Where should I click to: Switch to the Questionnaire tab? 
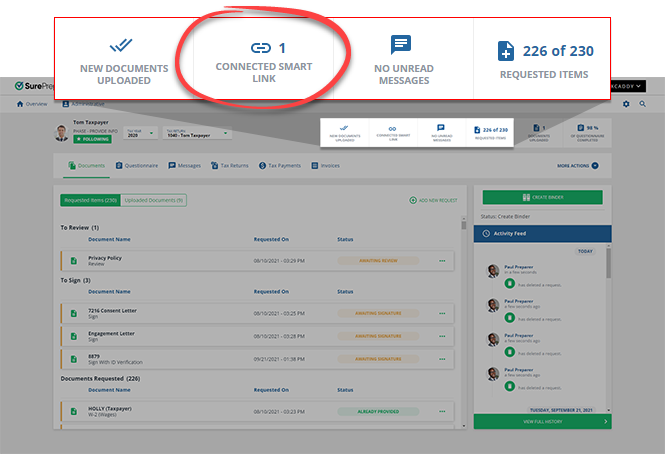coord(139,166)
